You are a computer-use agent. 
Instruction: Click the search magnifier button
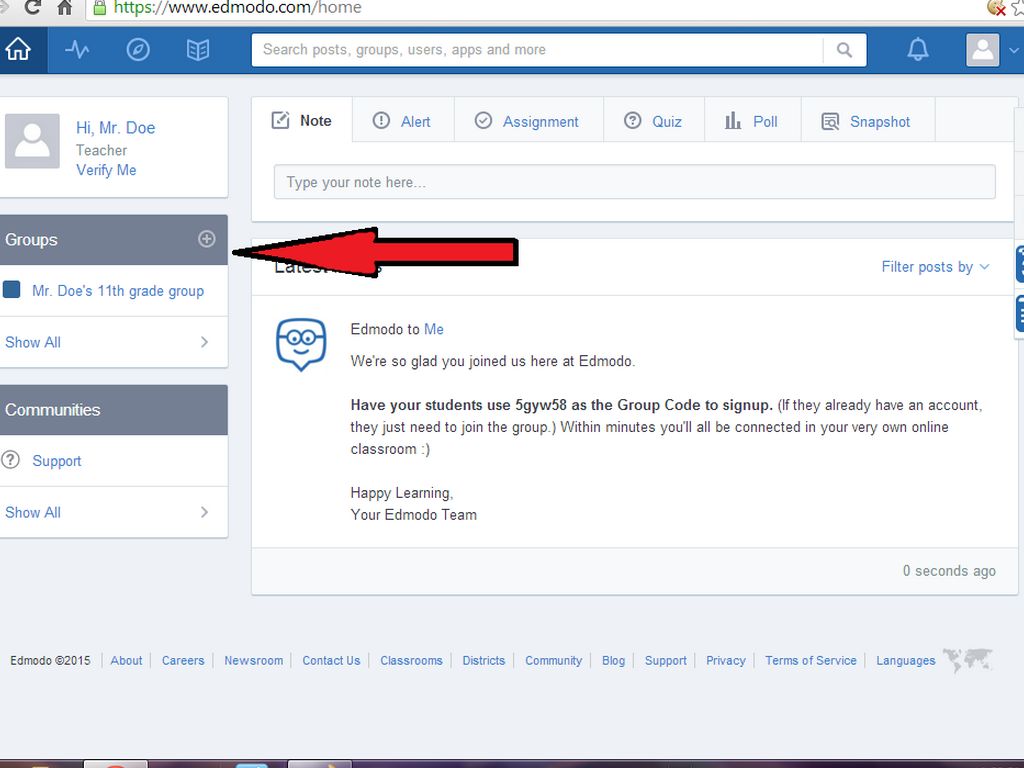(x=845, y=49)
